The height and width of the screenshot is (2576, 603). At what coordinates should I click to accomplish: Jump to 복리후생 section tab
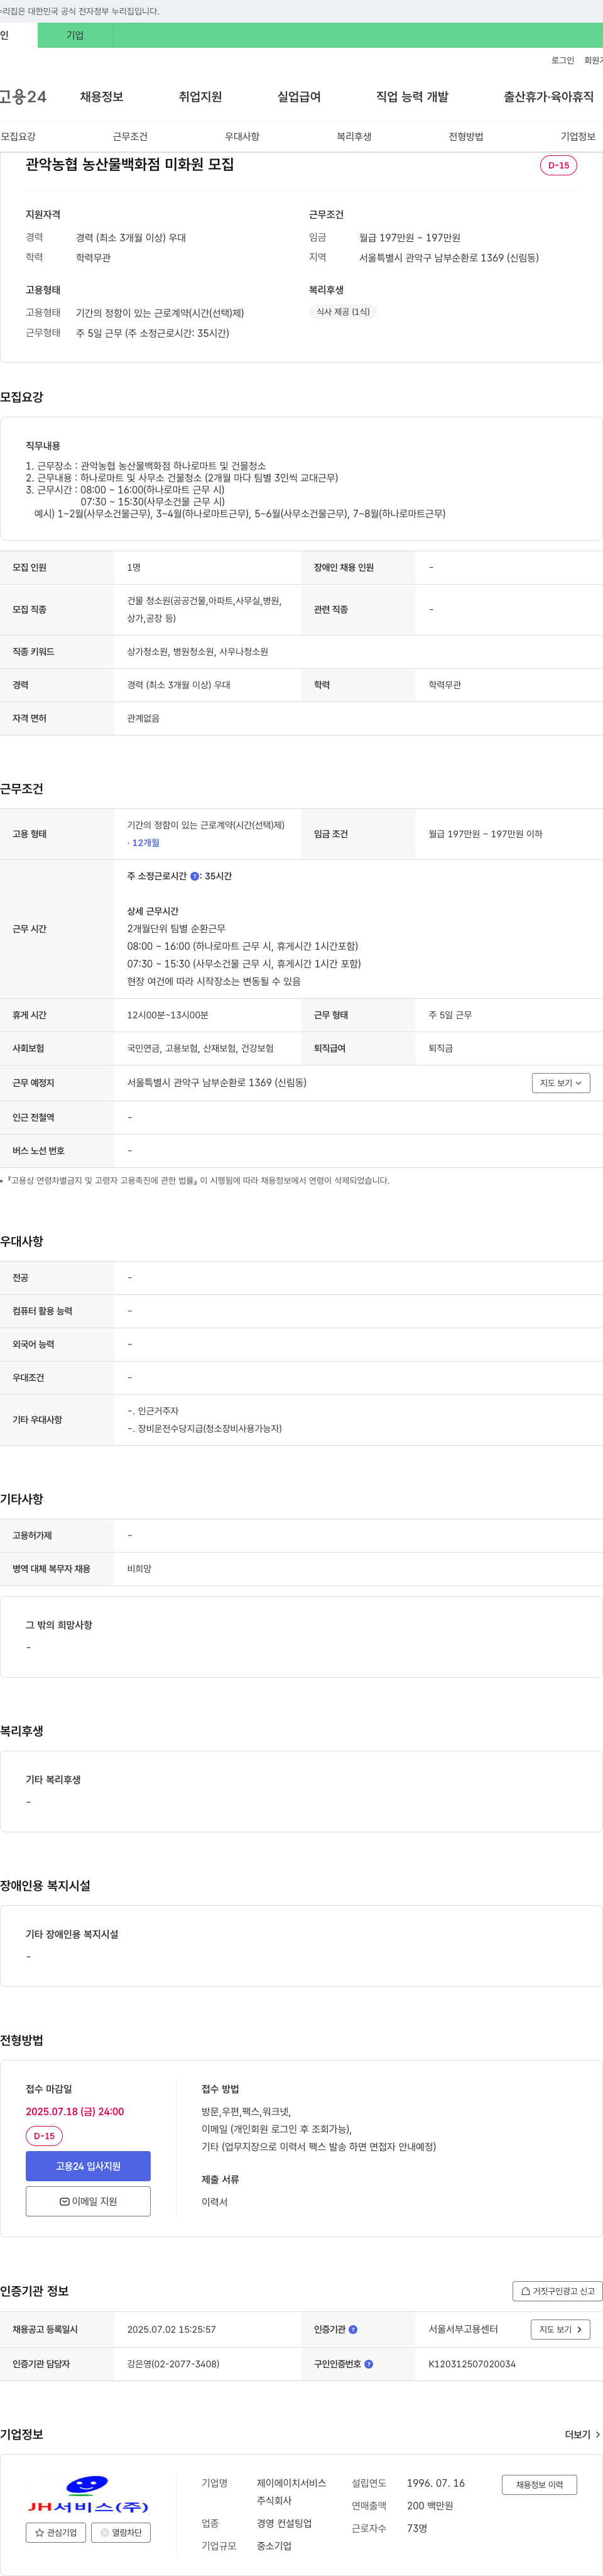pos(354,136)
